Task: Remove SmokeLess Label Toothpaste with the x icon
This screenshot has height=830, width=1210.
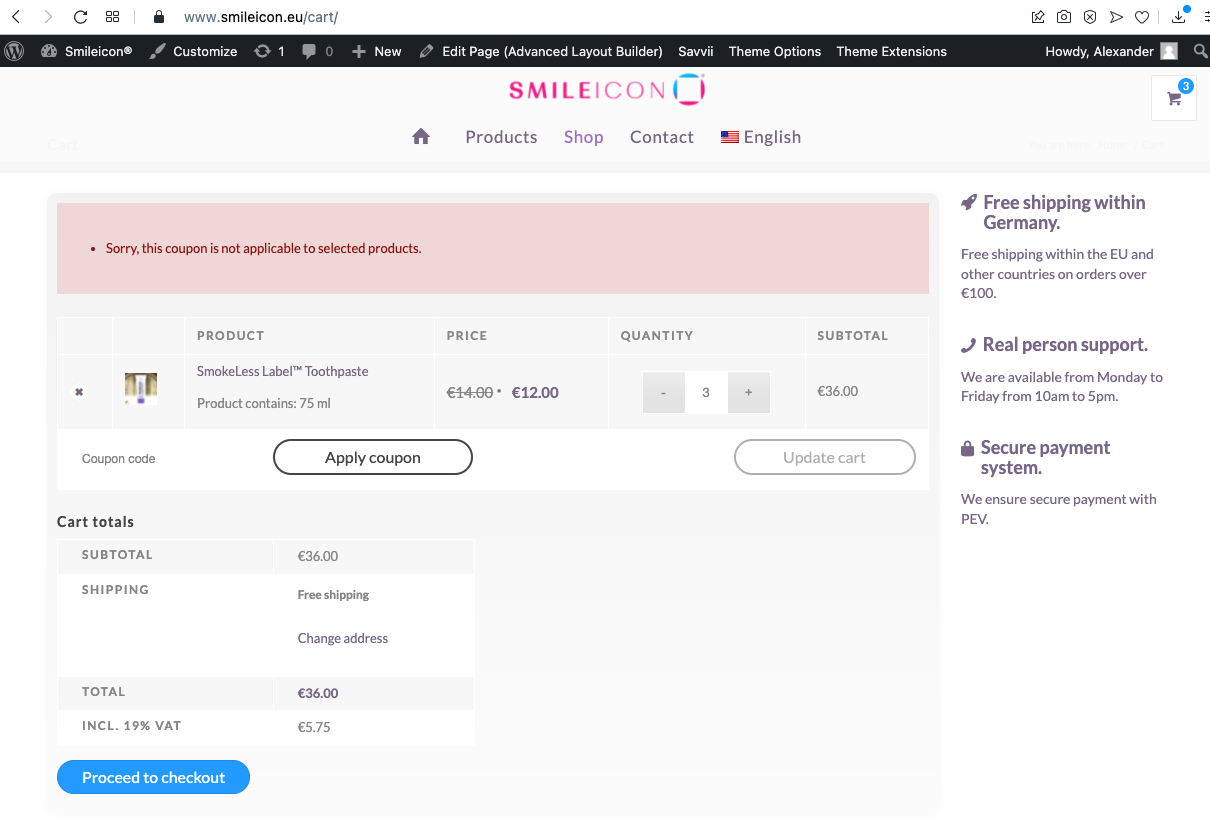Action: [79, 392]
